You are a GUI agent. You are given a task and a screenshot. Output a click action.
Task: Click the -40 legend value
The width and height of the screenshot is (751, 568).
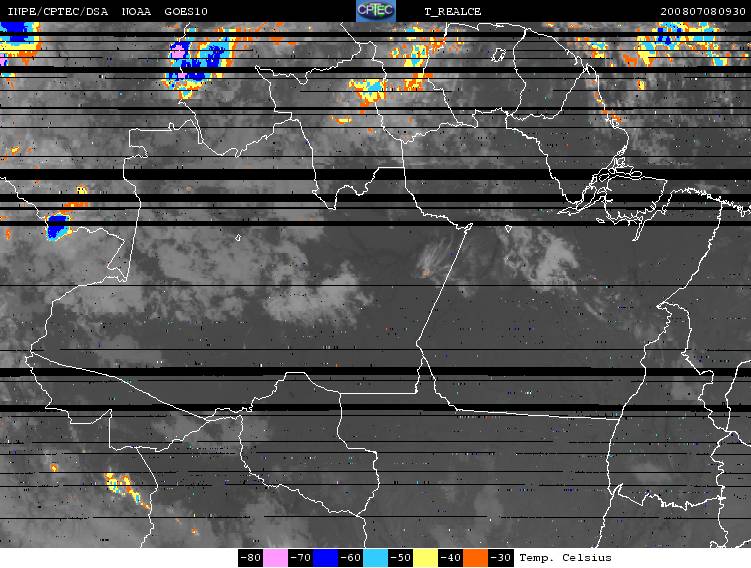[x=450, y=558]
